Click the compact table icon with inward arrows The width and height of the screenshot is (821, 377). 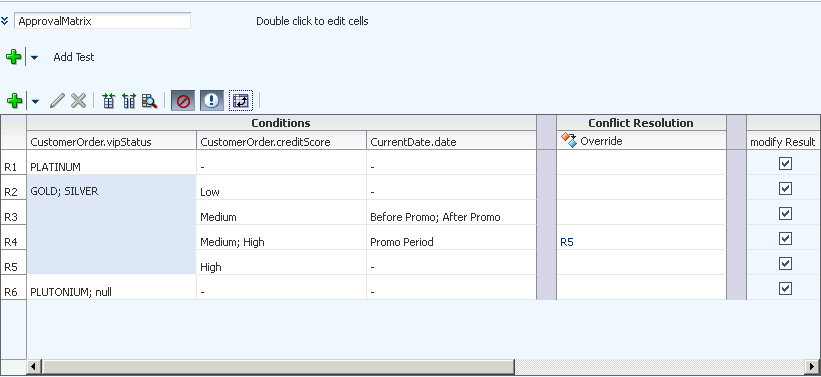click(x=108, y=101)
